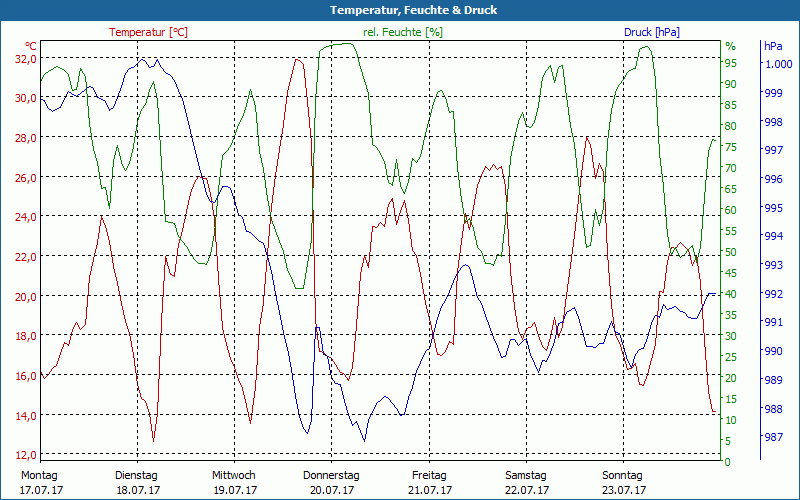Click the date '21.07.17'
This screenshot has height=500, width=800.
(x=430, y=490)
